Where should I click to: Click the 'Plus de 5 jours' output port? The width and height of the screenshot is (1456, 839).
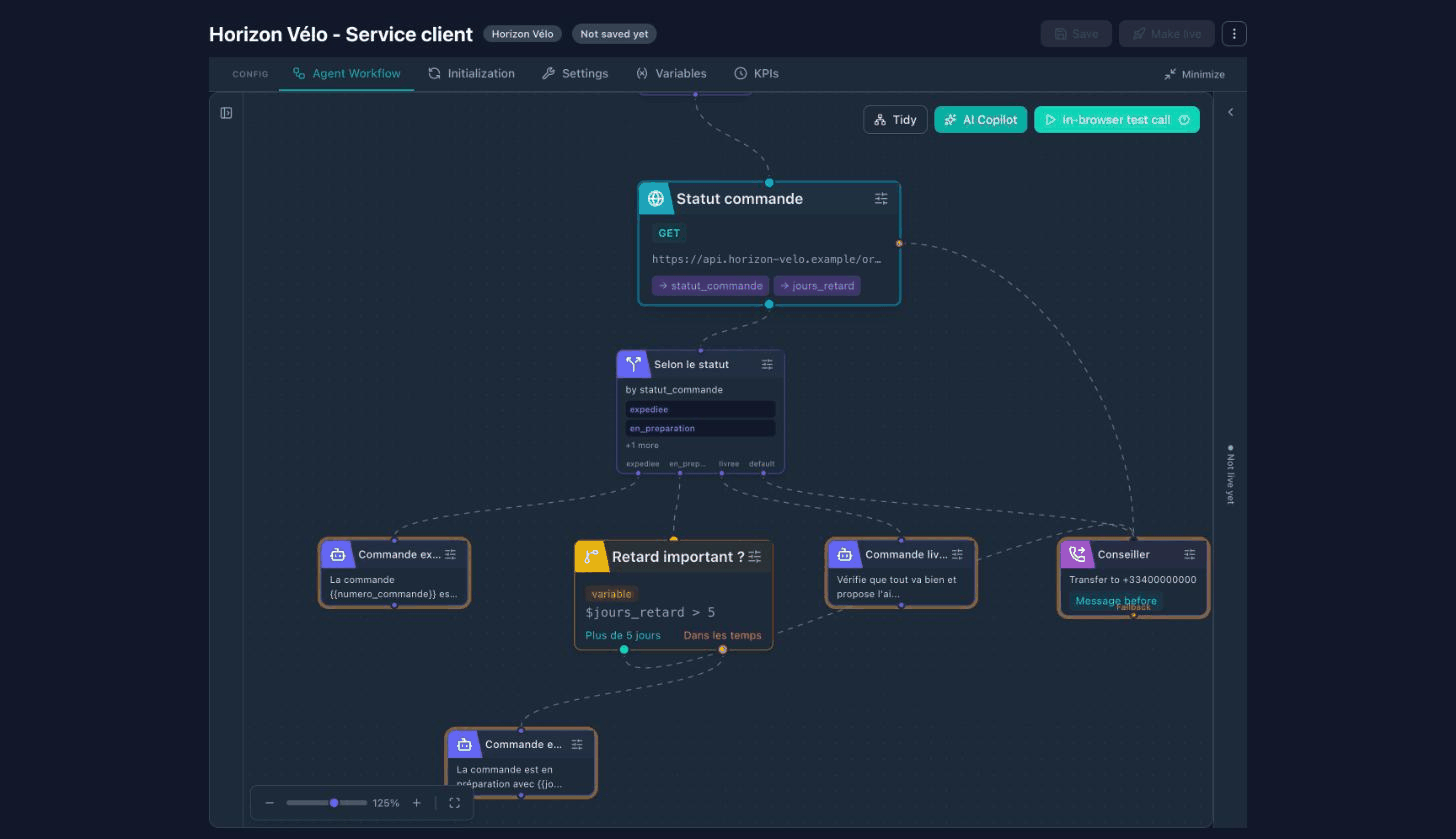pos(624,649)
